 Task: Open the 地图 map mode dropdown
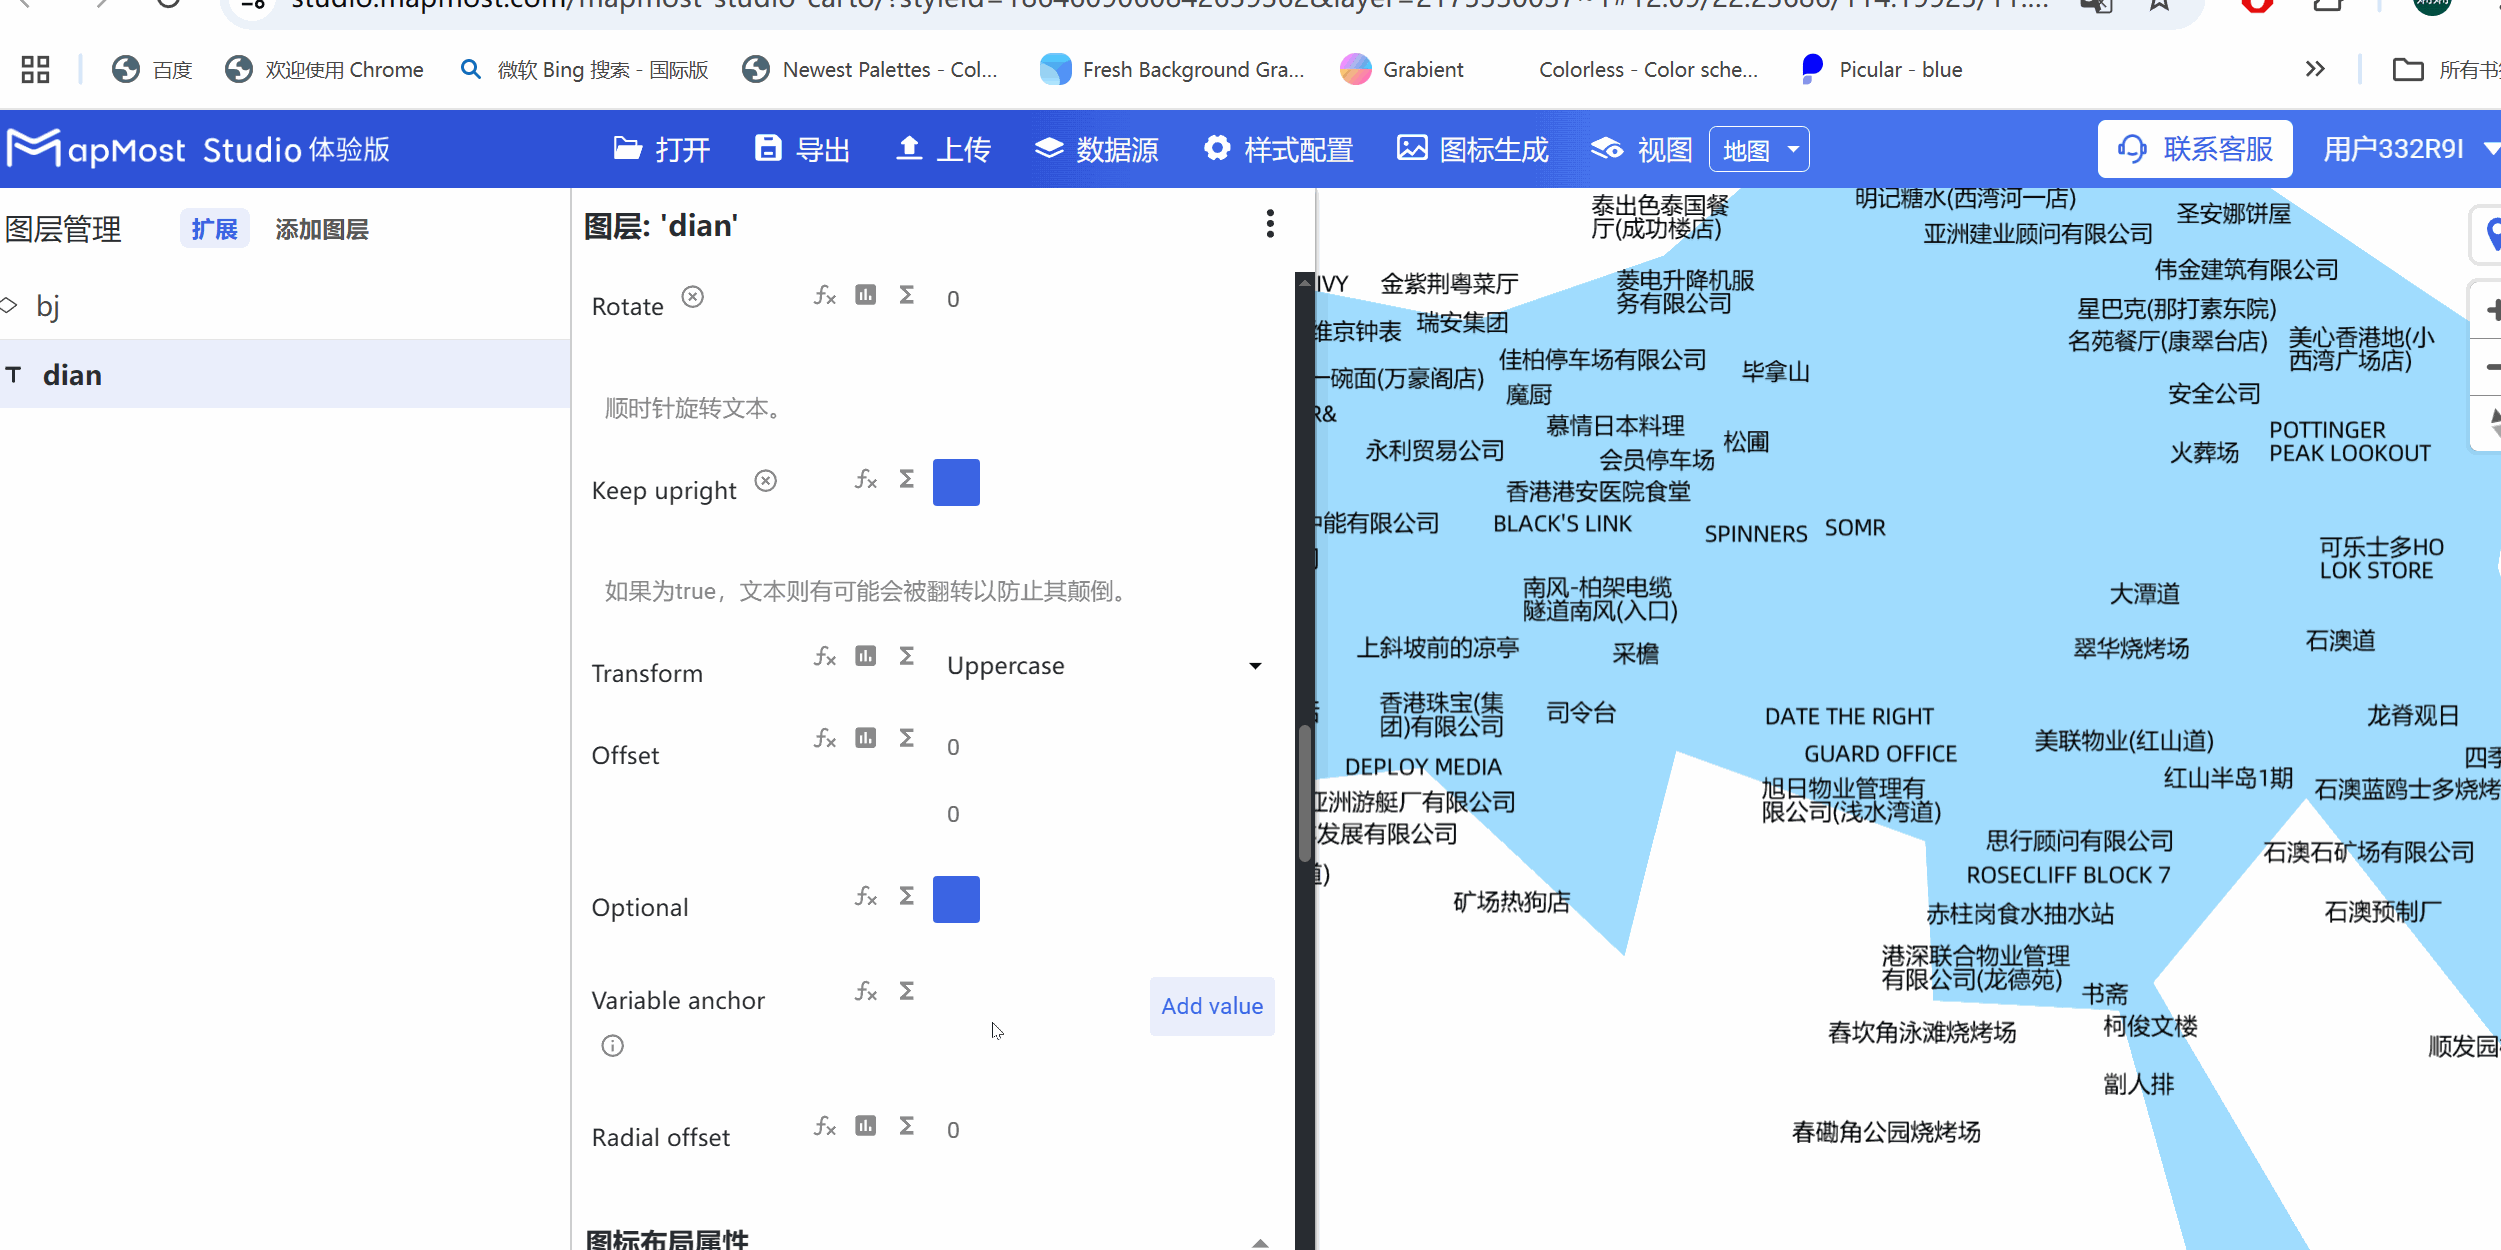tap(1758, 148)
